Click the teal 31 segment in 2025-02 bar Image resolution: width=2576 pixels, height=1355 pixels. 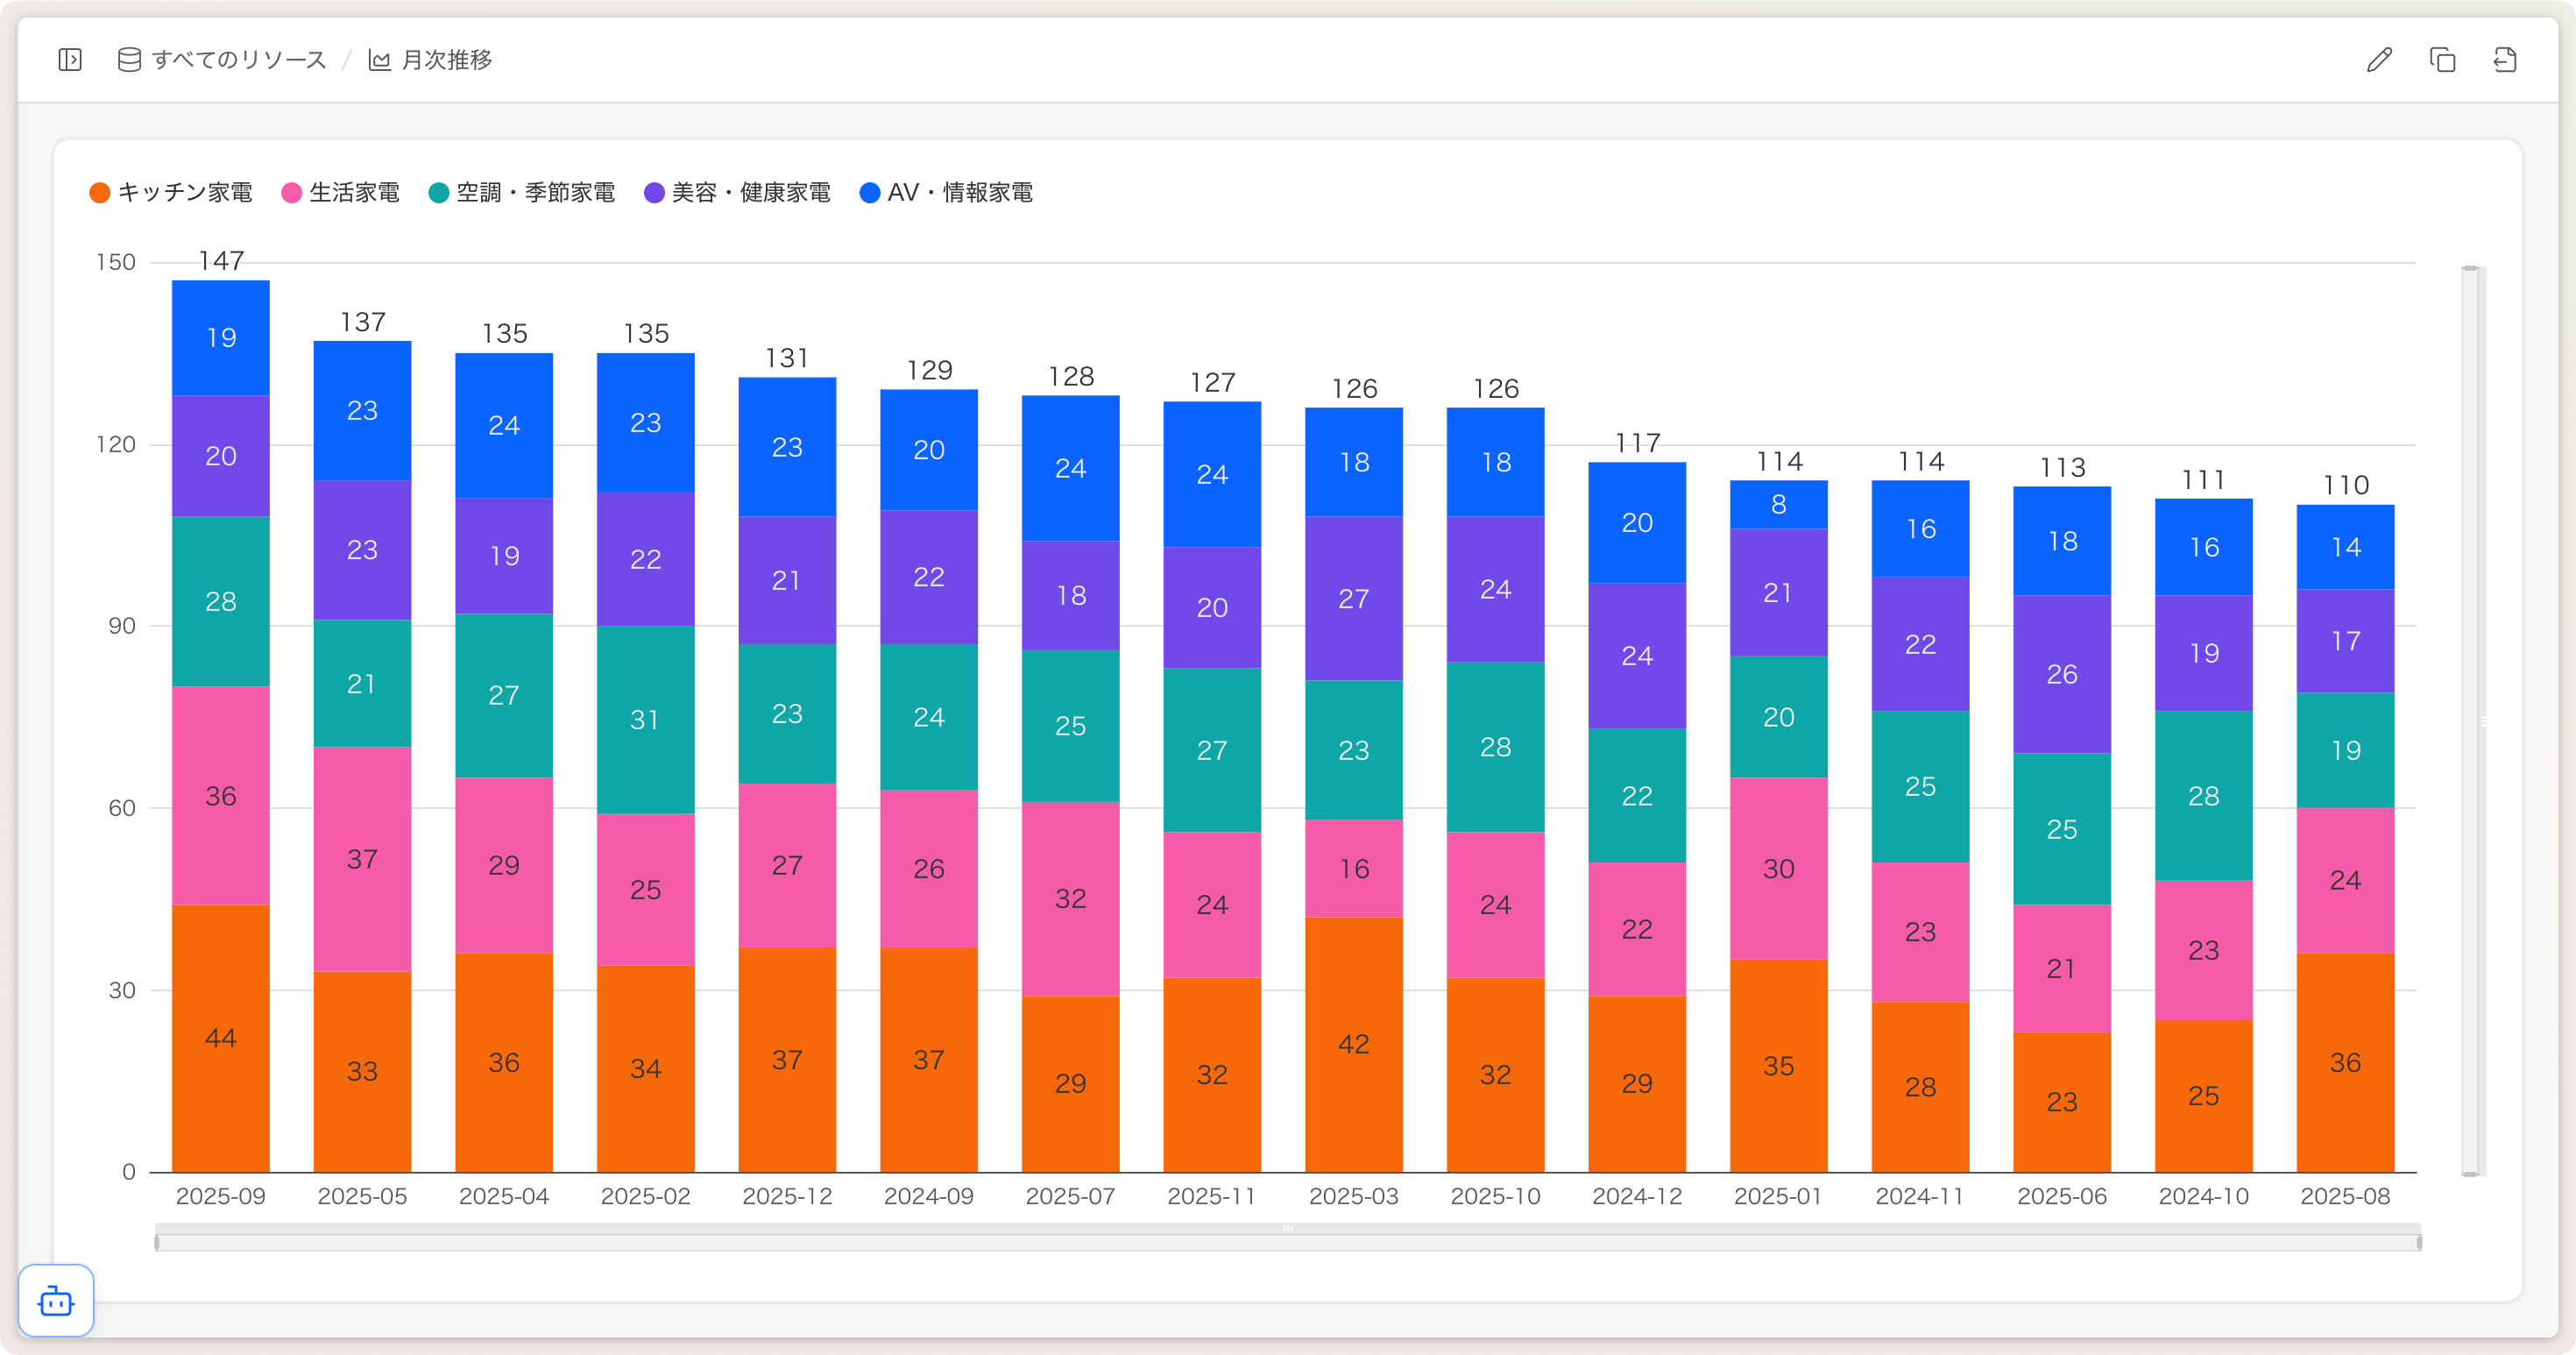(645, 719)
